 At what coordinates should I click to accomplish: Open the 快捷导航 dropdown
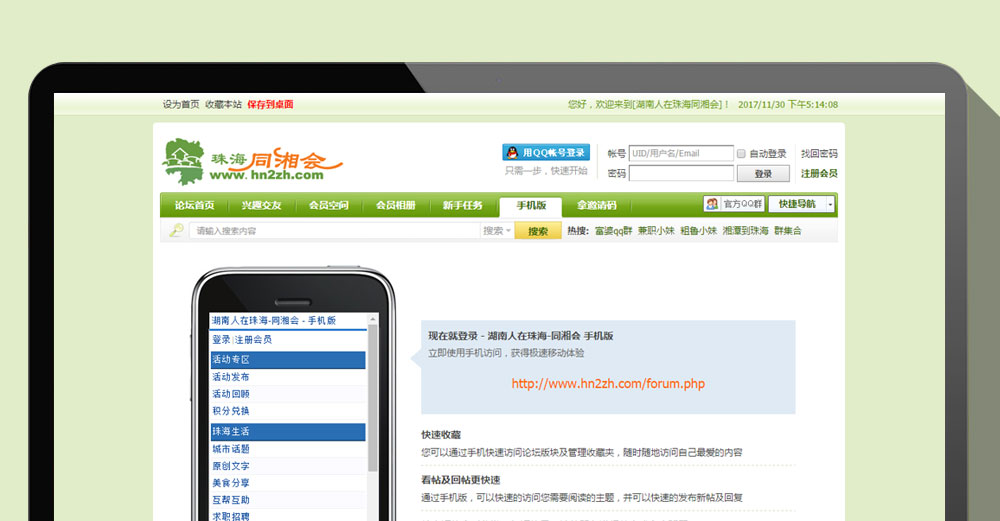pos(801,204)
